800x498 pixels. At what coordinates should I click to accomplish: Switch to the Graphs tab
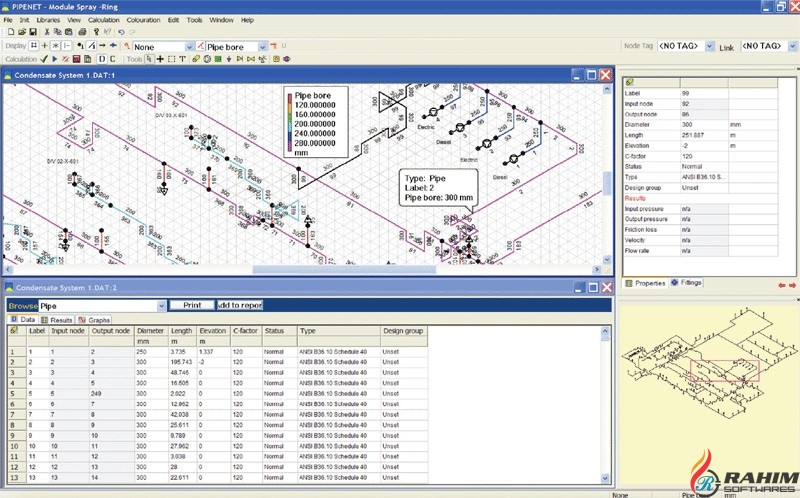tap(94, 319)
